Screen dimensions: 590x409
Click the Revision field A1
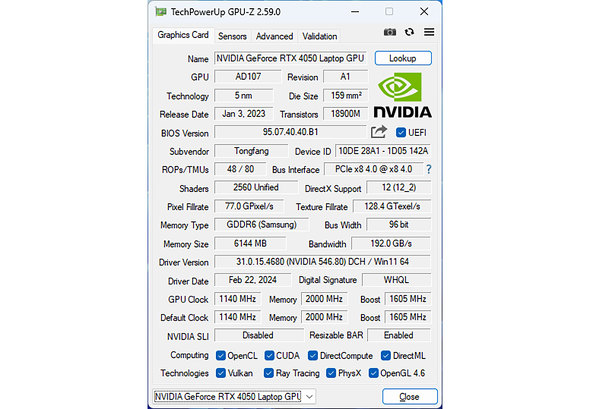[x=345, y=77]
